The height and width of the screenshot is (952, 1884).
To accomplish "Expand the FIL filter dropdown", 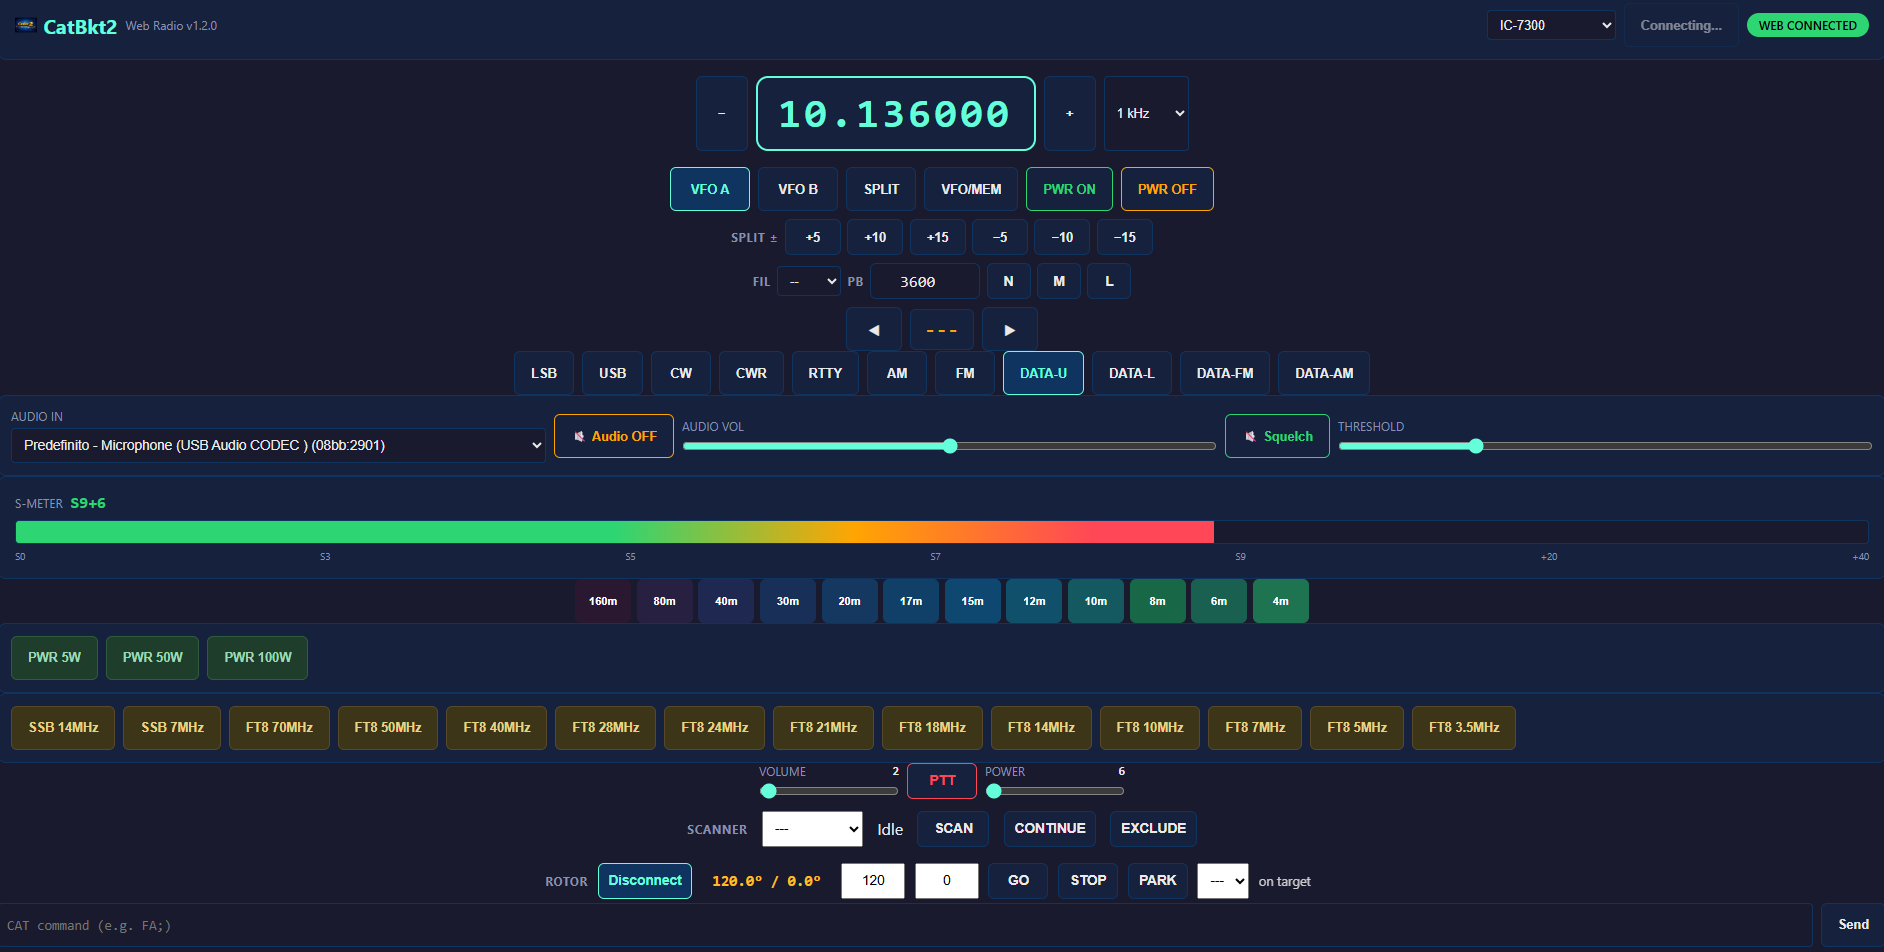I will point(809,281).
